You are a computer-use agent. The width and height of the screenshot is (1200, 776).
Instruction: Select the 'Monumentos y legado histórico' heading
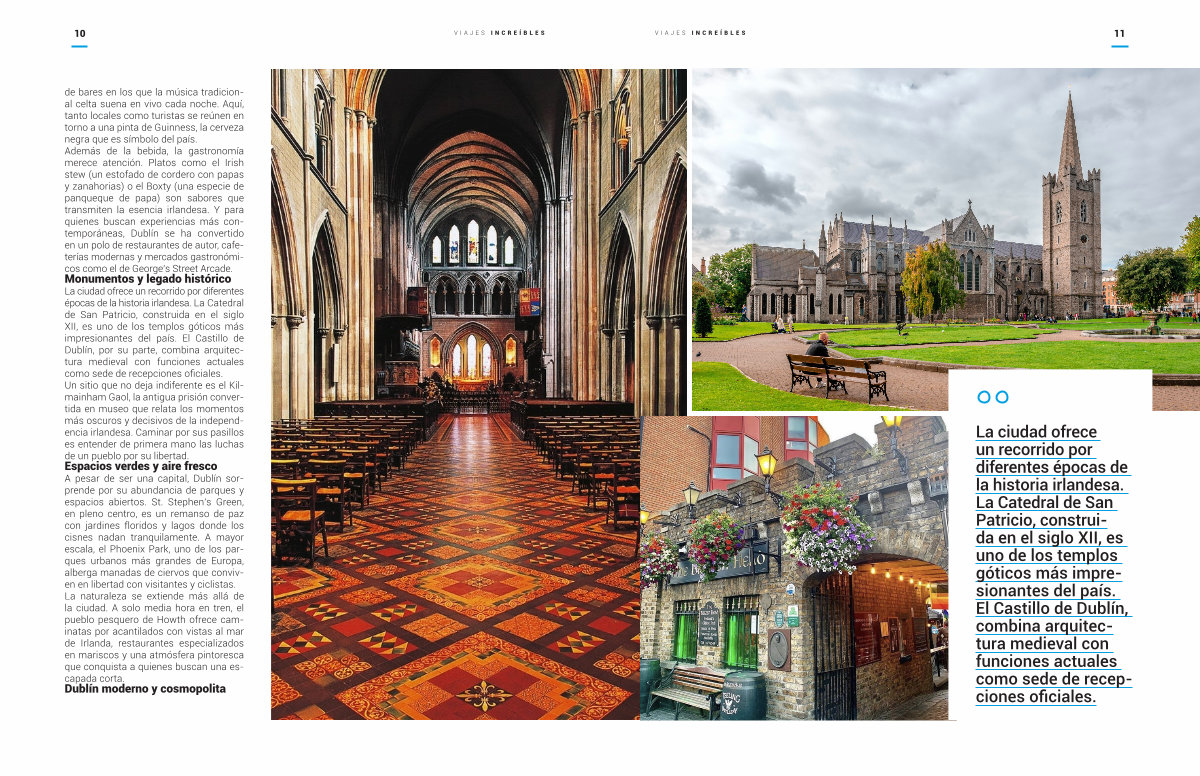coord(147,279)
